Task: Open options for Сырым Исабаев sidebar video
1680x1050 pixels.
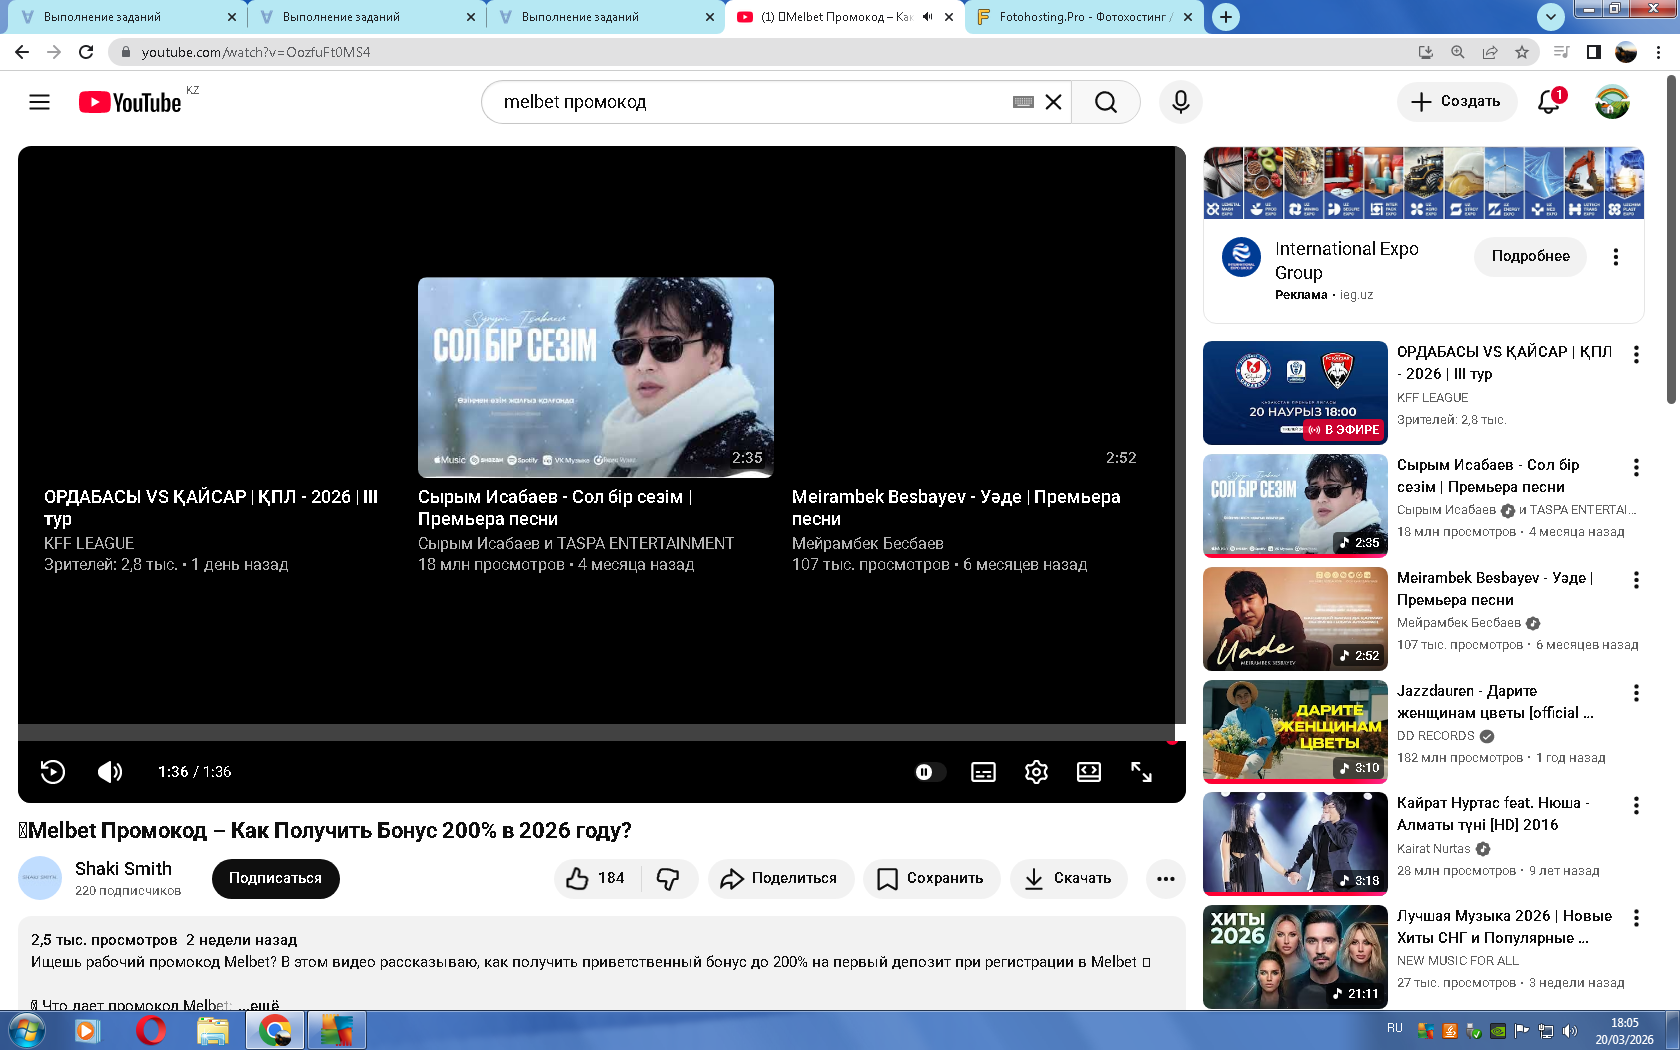Action: (1636, 467)
